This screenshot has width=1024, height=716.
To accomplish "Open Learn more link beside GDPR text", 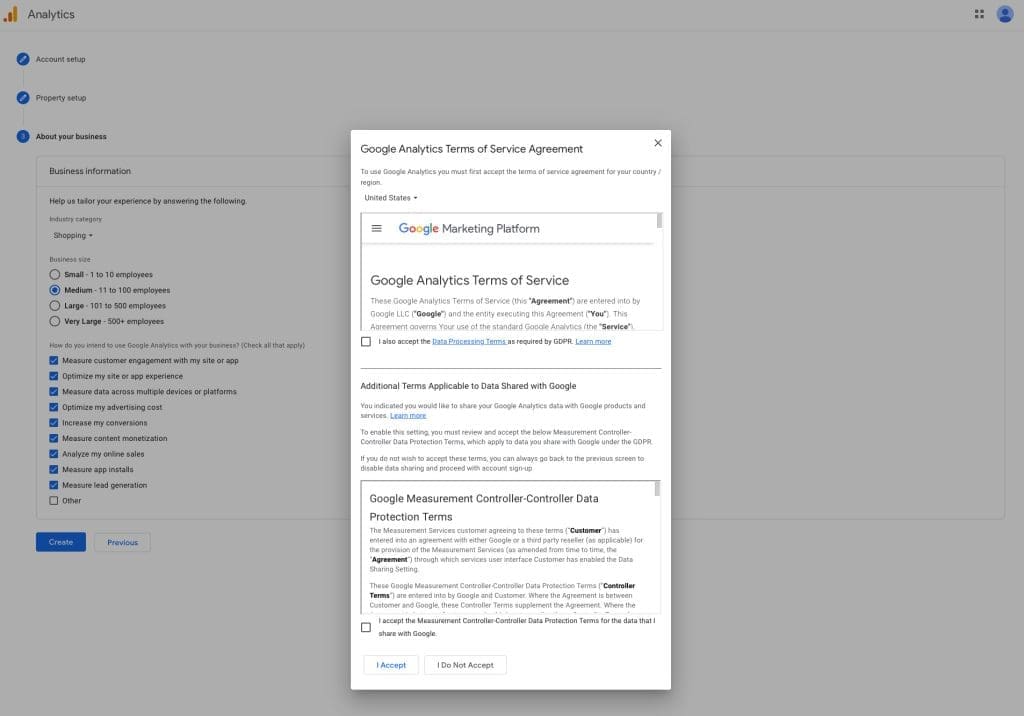I will pos(593,342).
